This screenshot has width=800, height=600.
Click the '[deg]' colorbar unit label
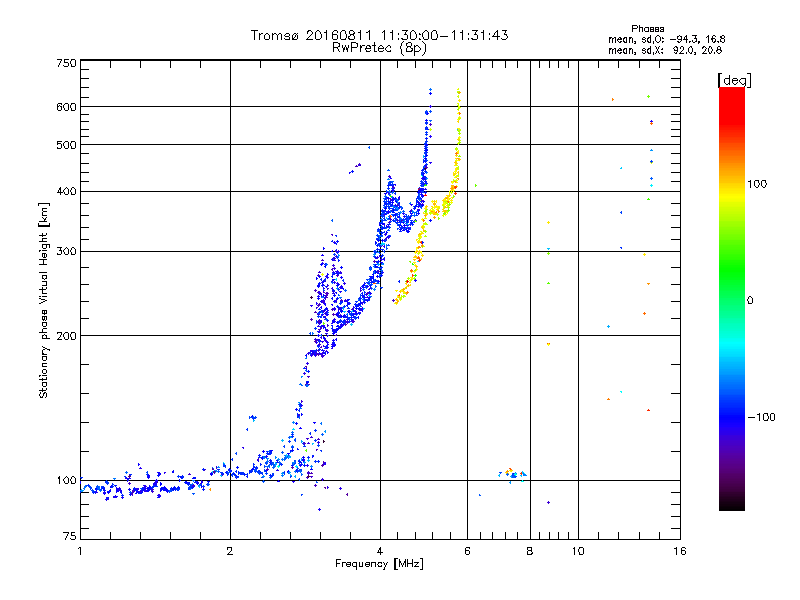point(734,80)
